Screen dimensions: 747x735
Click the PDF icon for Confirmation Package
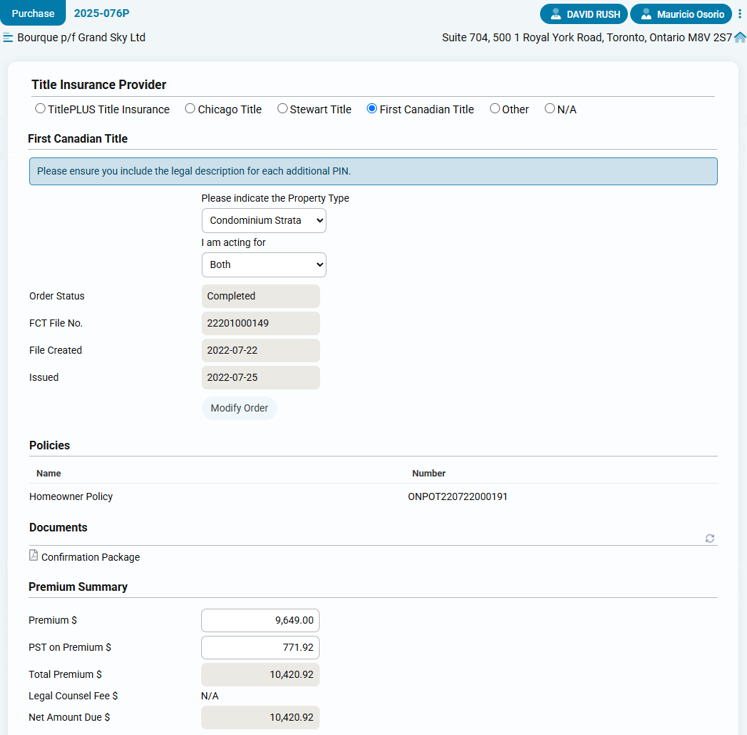click(x=33, y=555)
